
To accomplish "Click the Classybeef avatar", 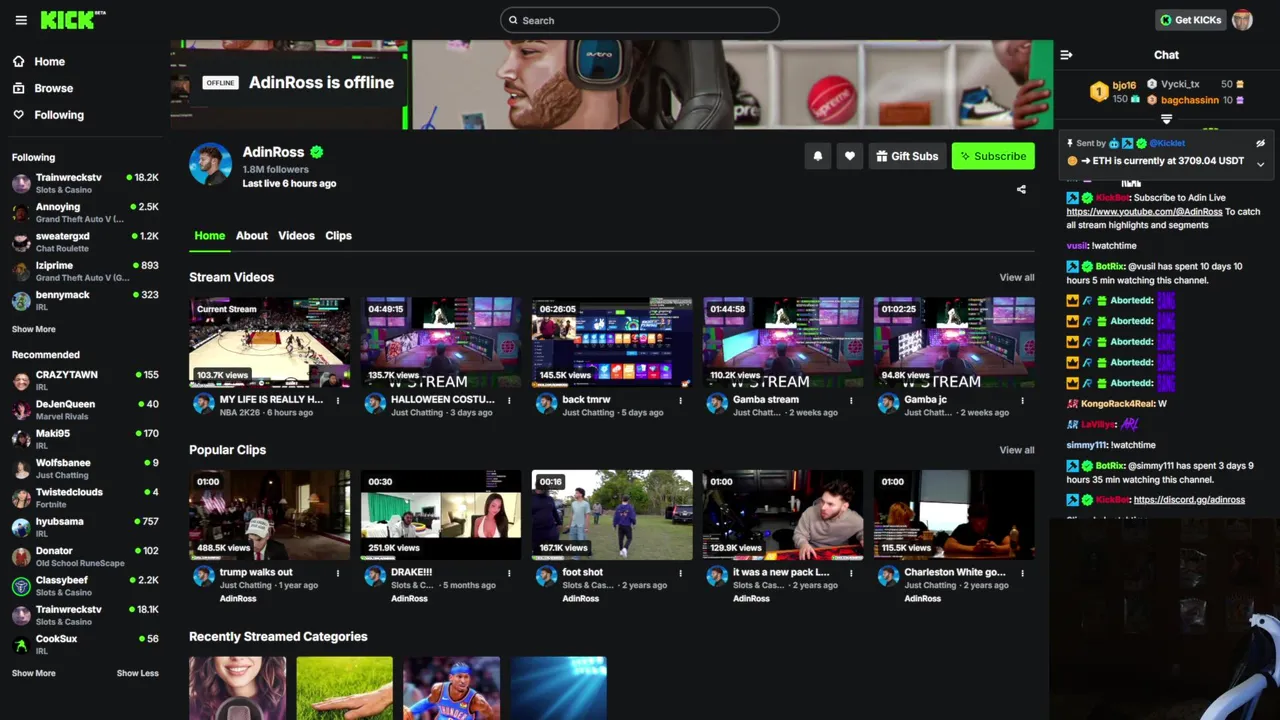I will click(x=21, y=586).
